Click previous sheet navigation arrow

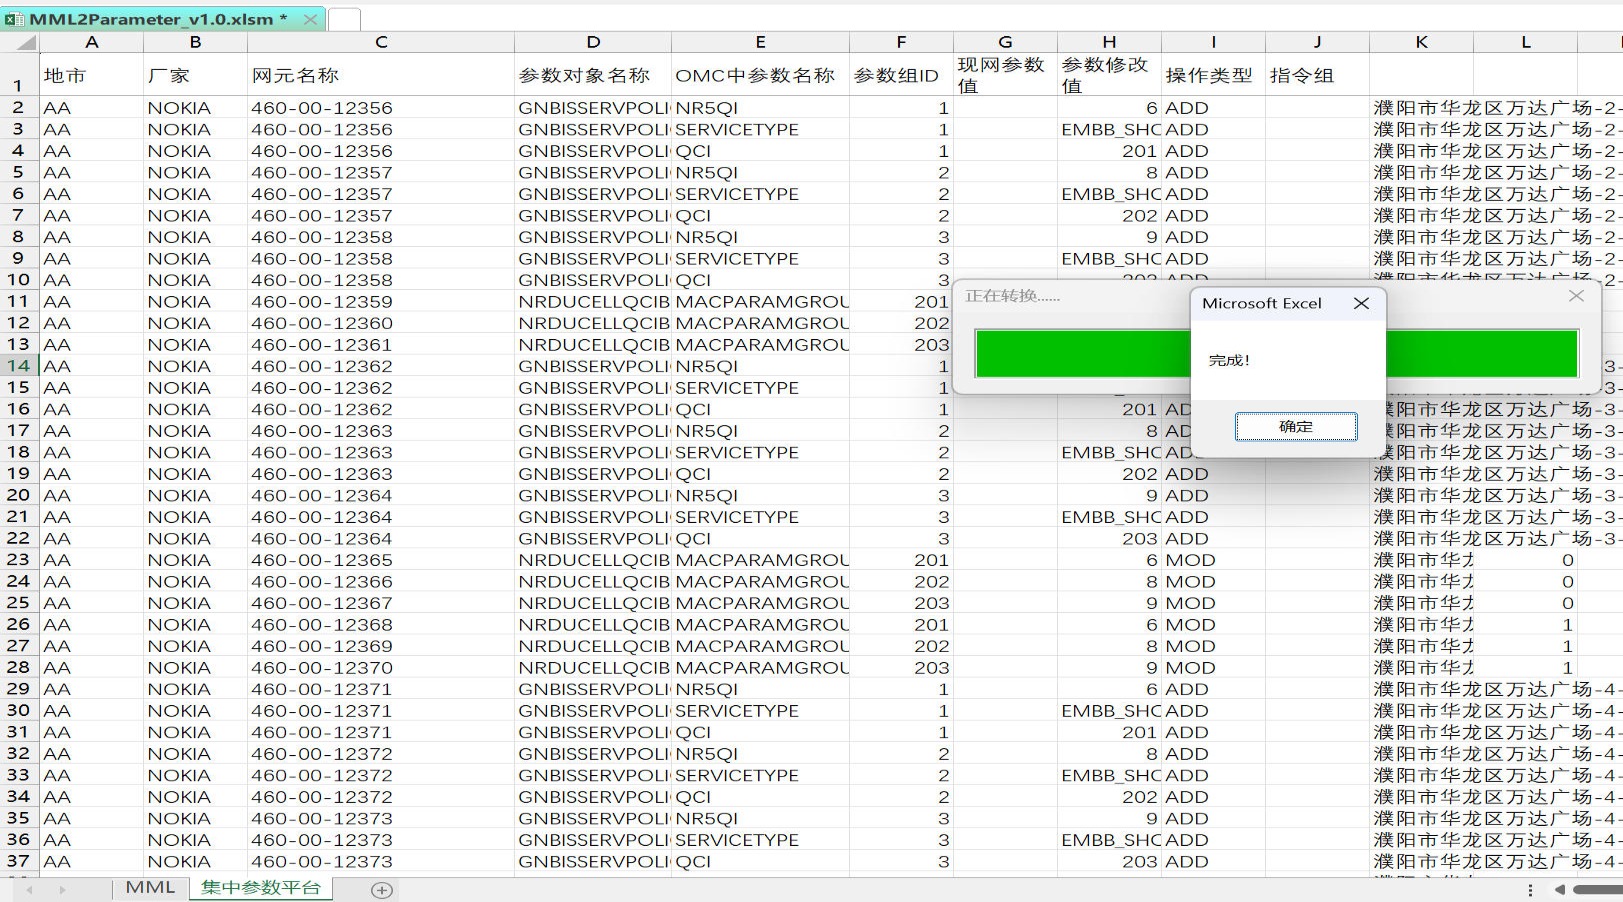(x=29, y=890)
